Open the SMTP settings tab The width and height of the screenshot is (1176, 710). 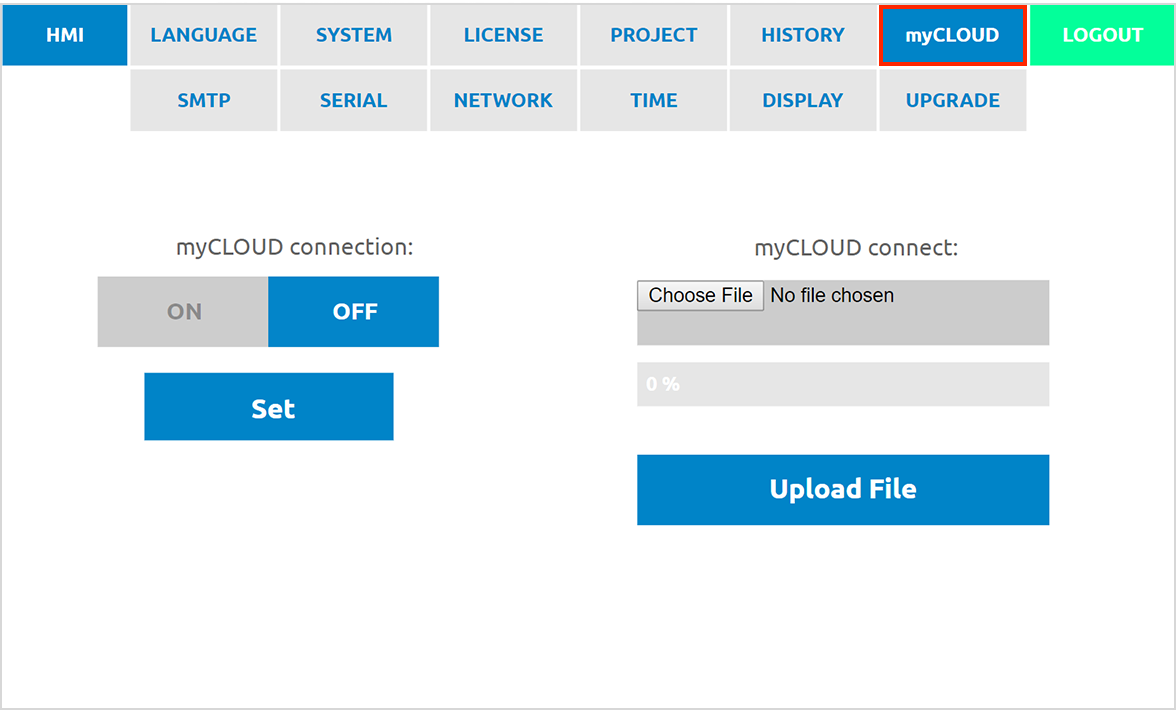(203, 100)
